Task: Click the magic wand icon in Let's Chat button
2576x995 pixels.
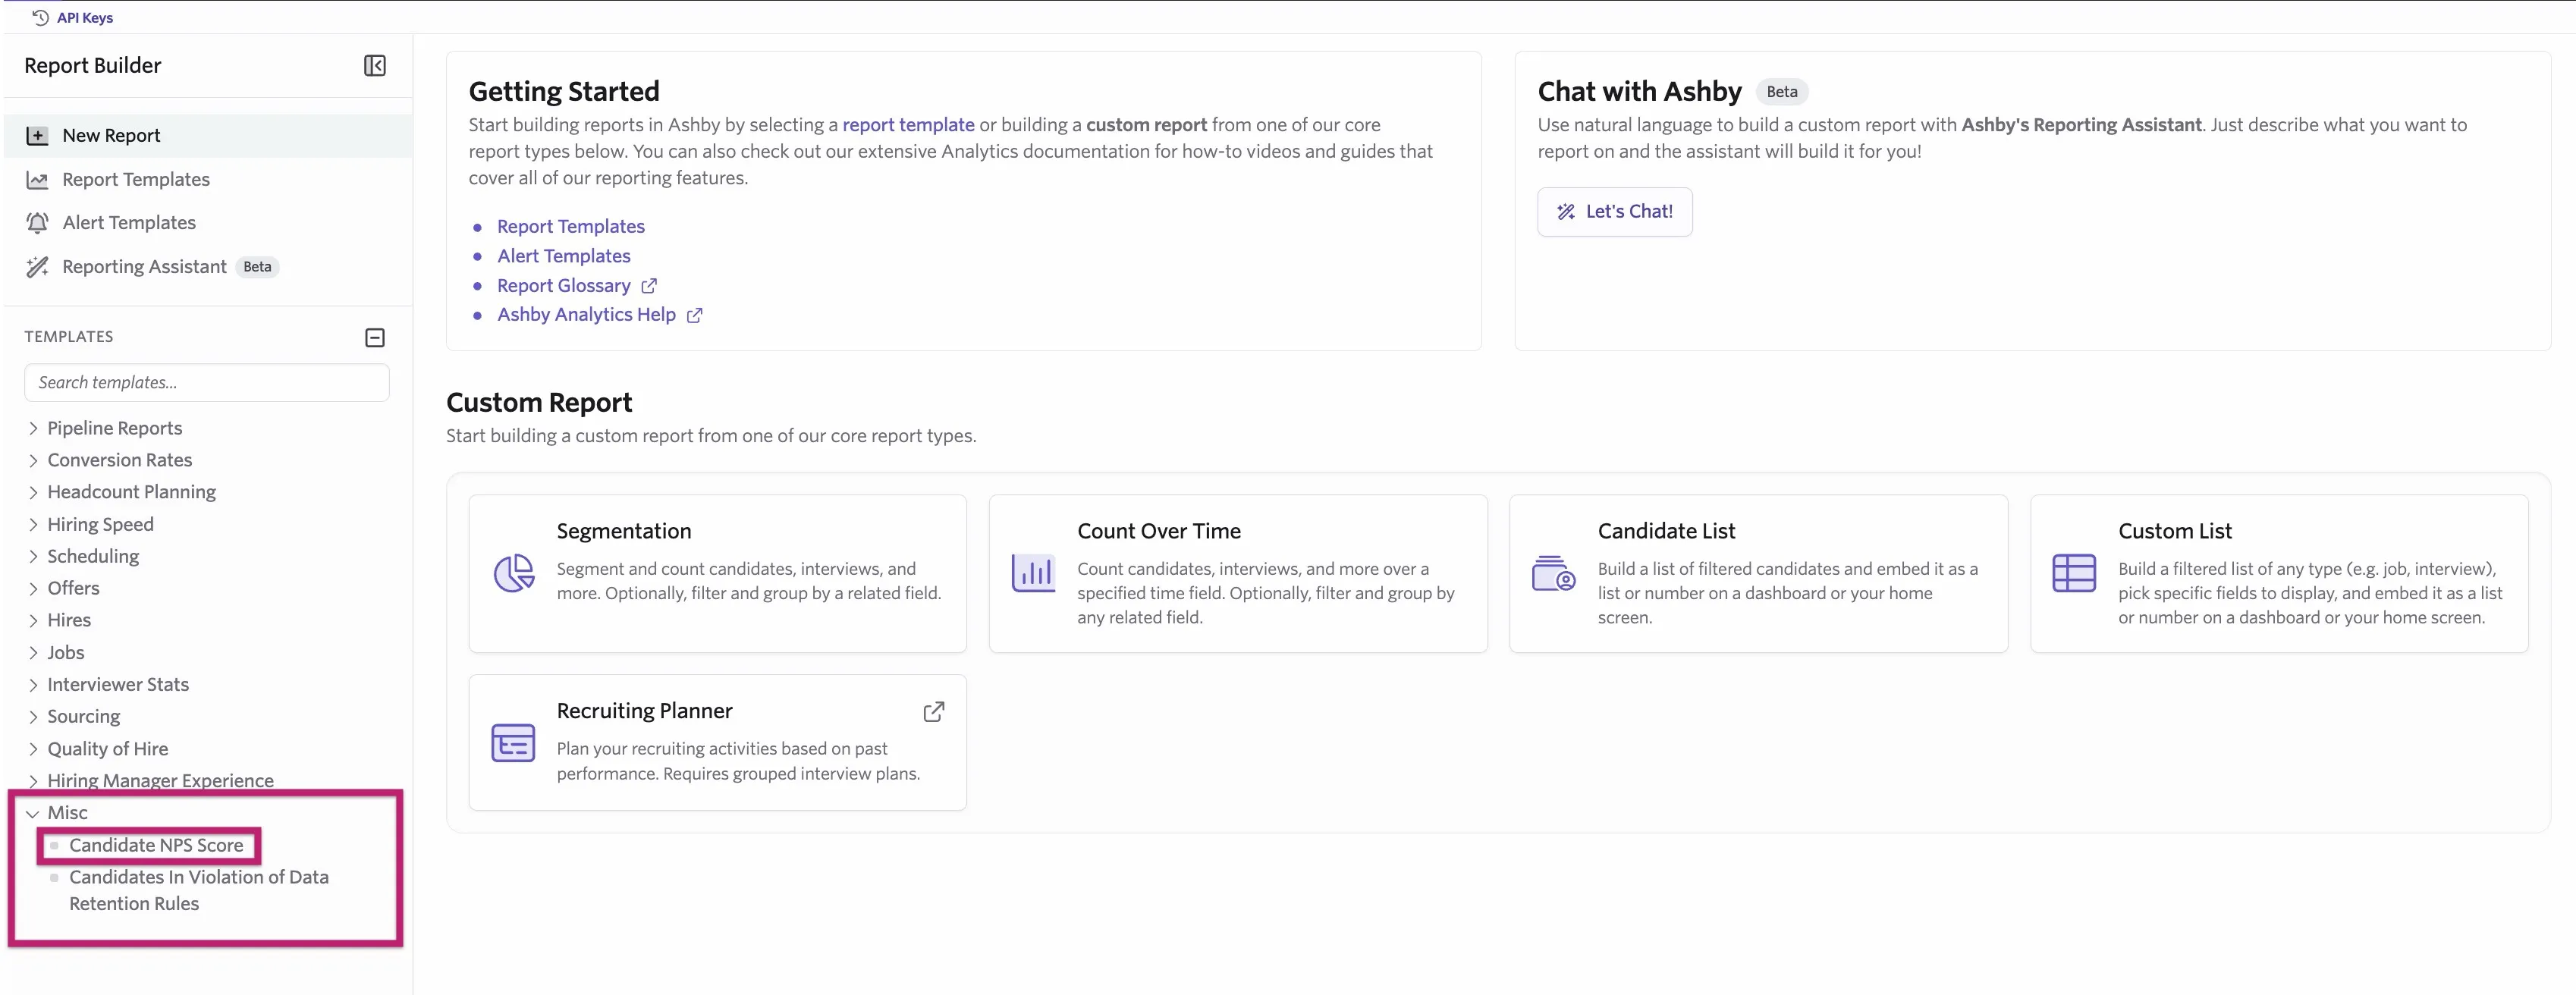Action: point(1566,212)
